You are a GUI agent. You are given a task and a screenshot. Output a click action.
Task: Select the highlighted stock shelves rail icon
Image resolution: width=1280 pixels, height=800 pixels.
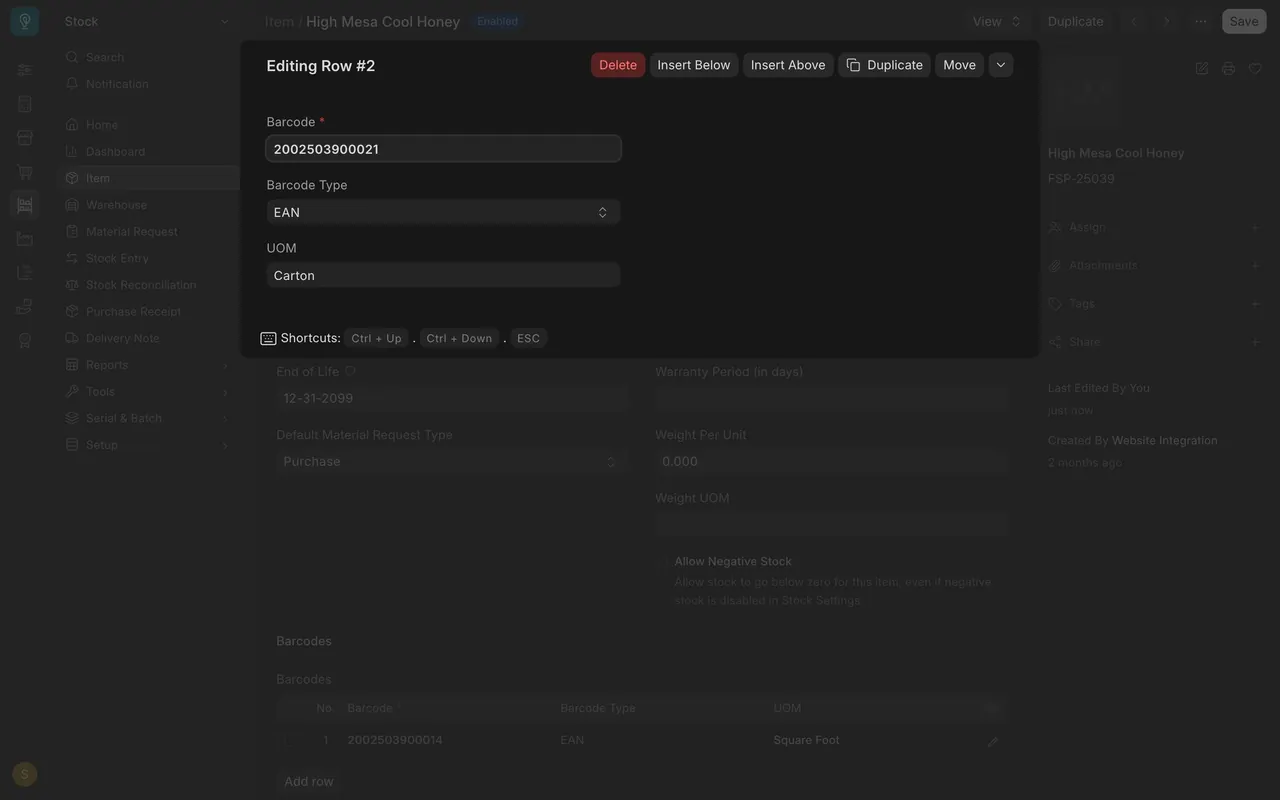click(x=25, y=205)
